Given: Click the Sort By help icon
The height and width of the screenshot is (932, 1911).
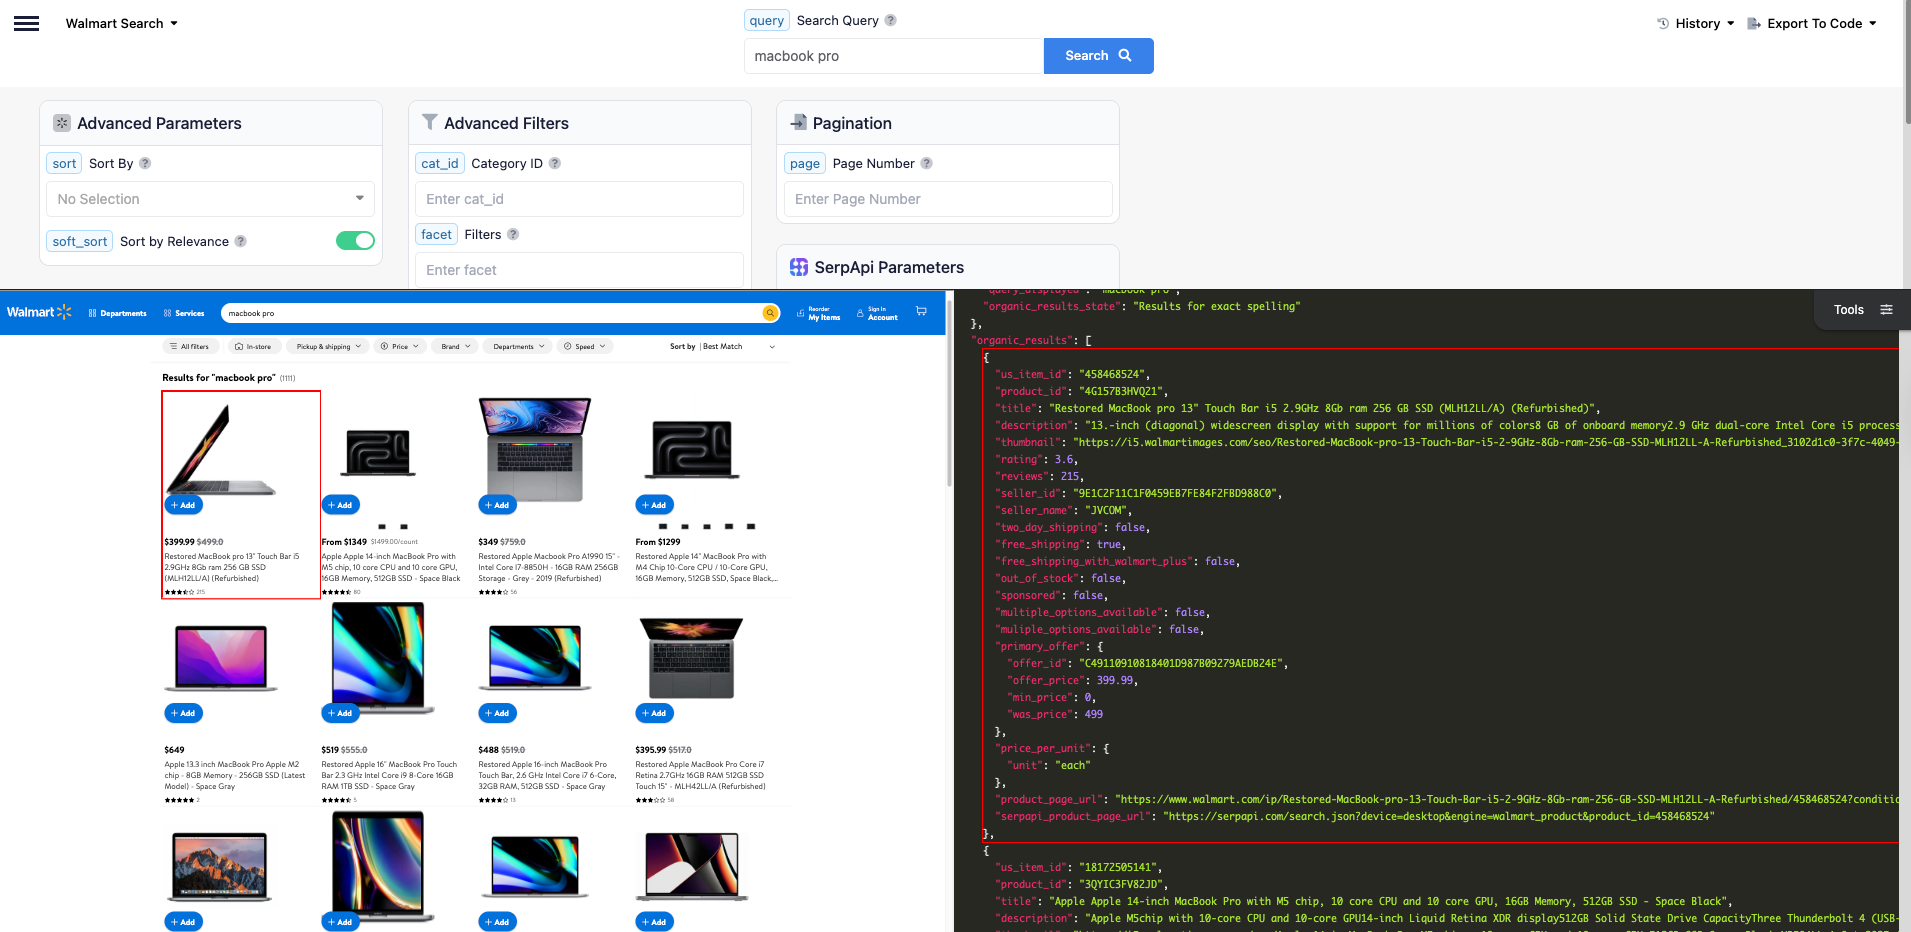Looking at the screenshot, I should click(x=145, y=163).
